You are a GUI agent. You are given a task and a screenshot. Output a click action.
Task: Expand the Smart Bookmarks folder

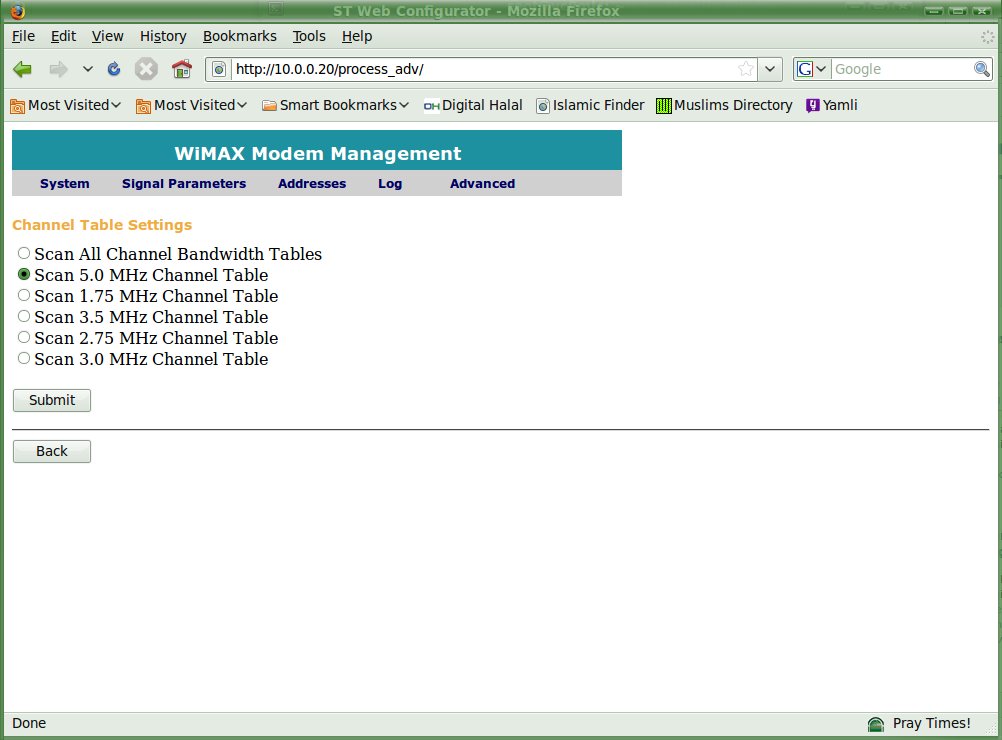click(335, 105)
